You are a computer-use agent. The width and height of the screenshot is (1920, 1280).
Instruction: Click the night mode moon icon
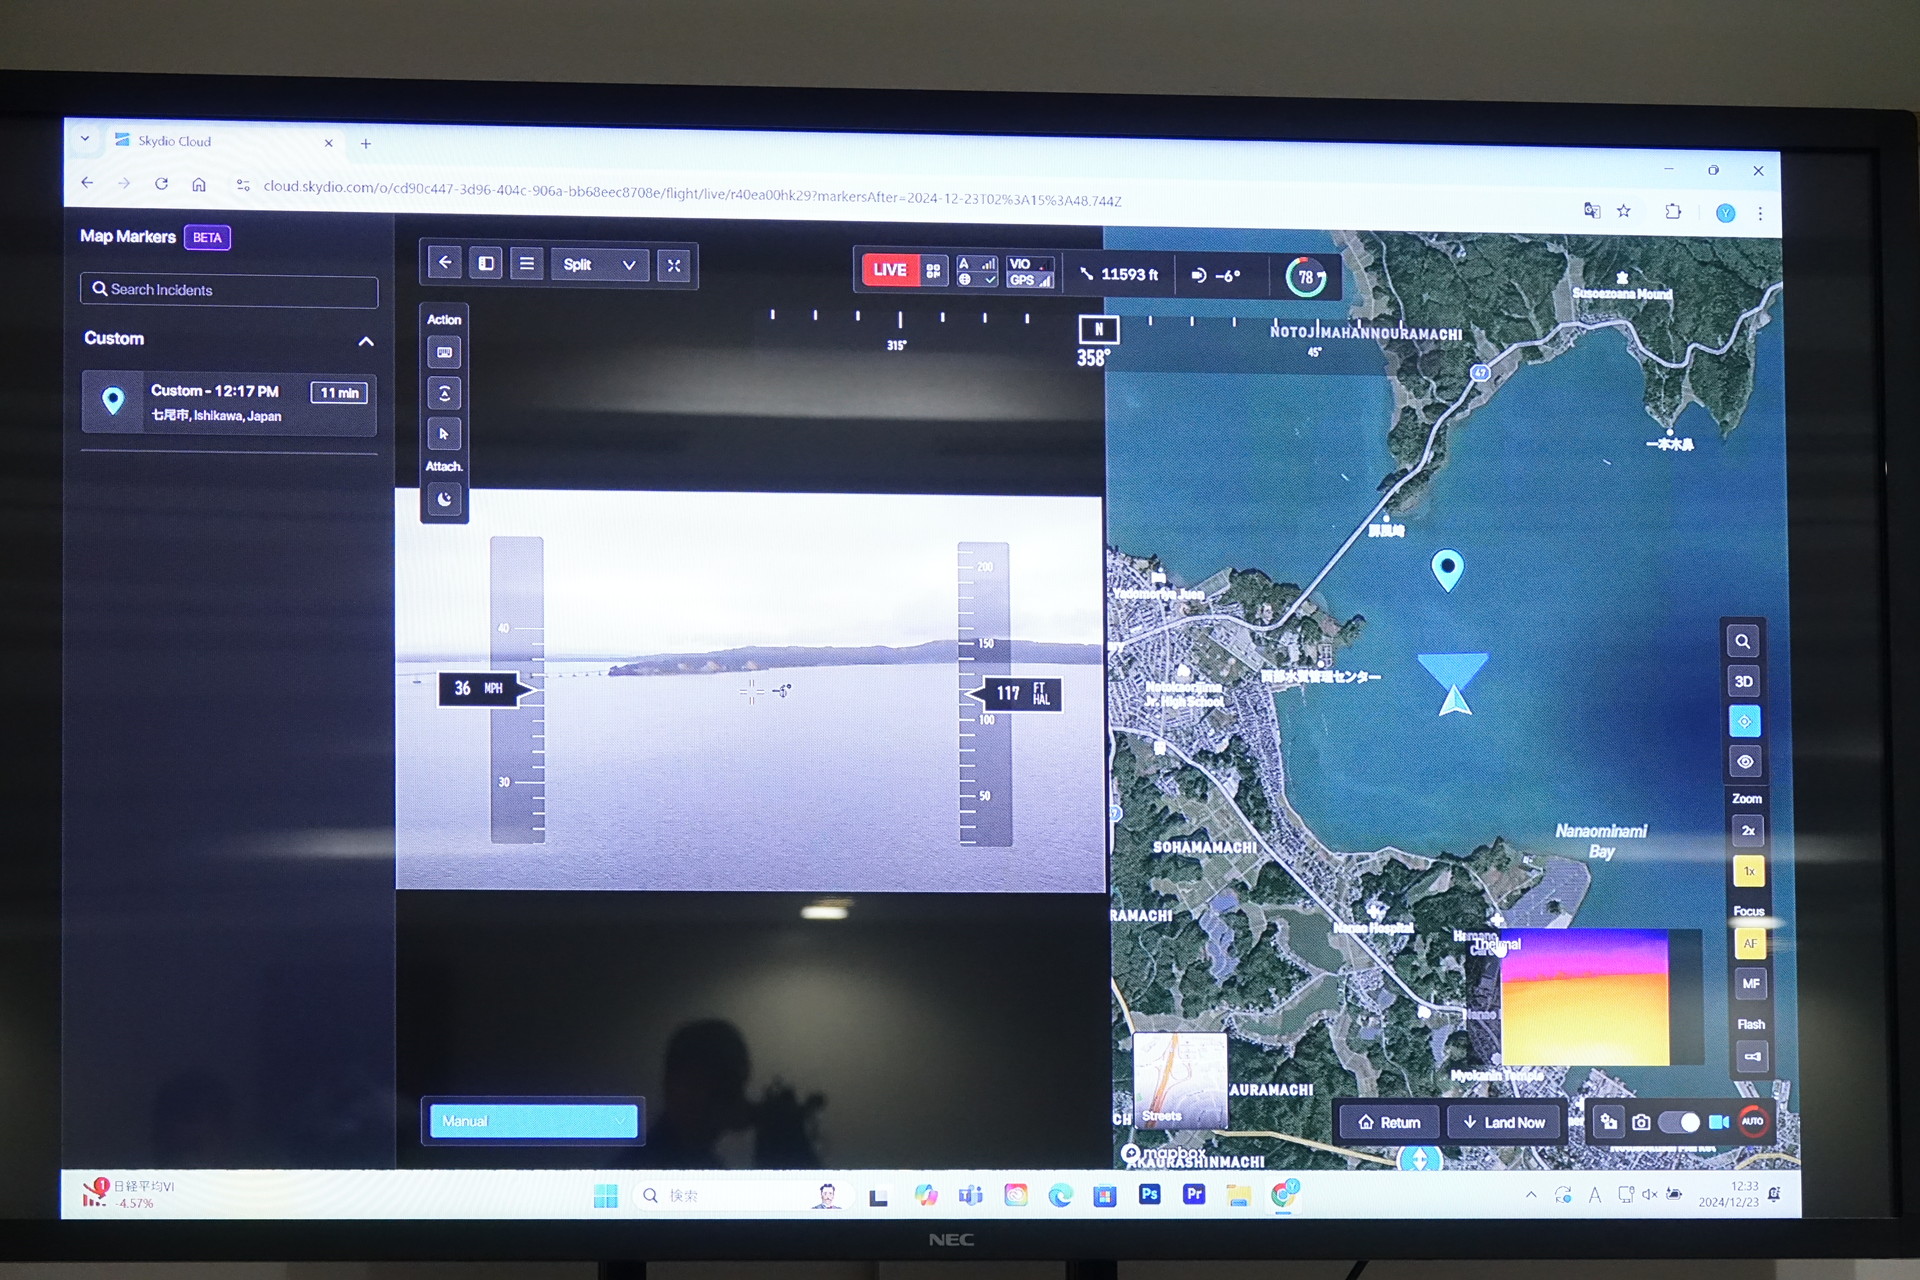444,499
